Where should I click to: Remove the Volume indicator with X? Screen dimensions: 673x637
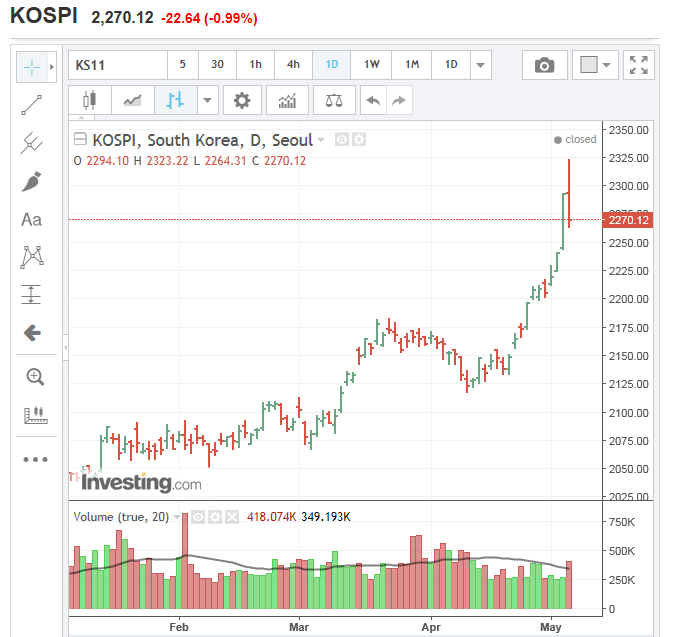(x=232, y=516)
